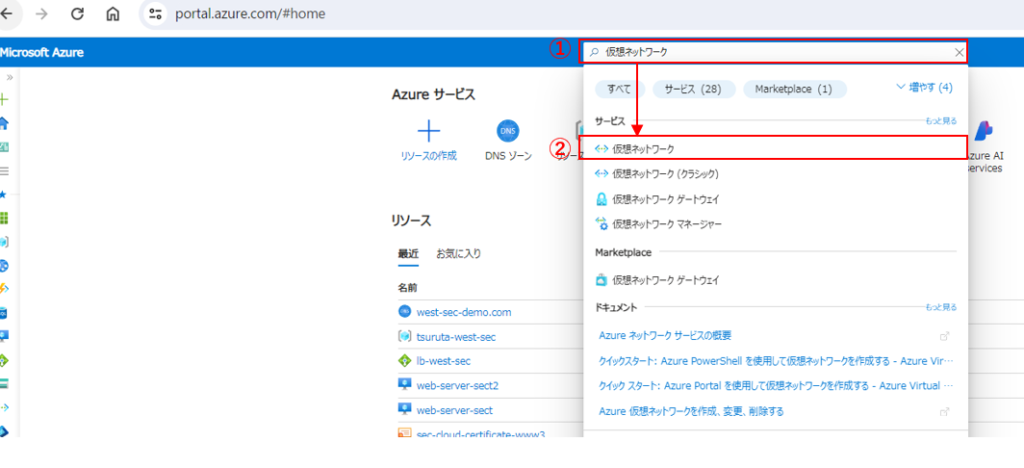Select the サービス (28) filter chip
The image size is (1024, 468).
[x=694, y=89]
